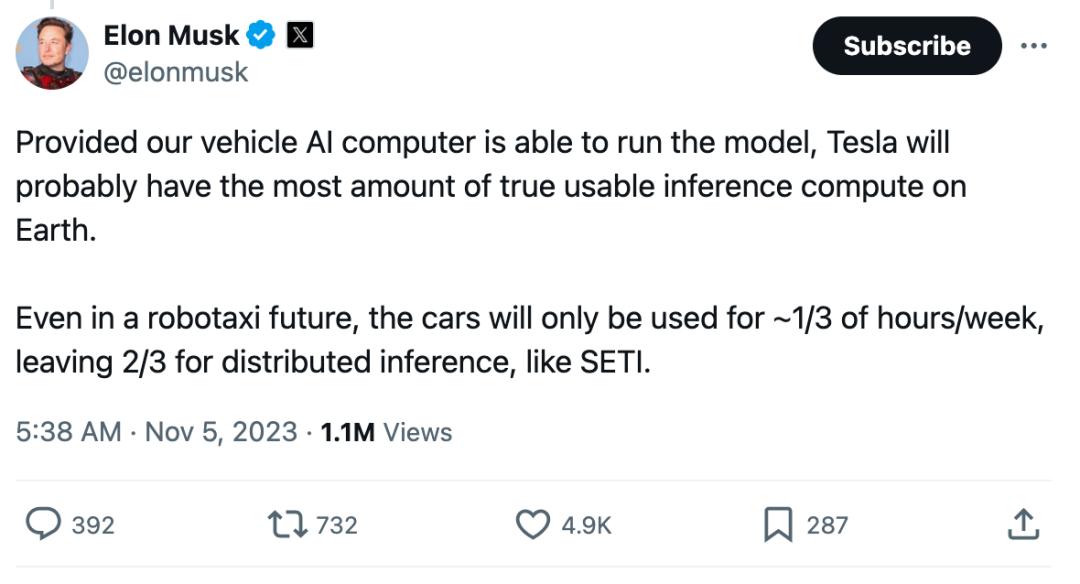Click the blue verified checkmark badge
The height and width of the screenshot is (584, 1080).
262,36
